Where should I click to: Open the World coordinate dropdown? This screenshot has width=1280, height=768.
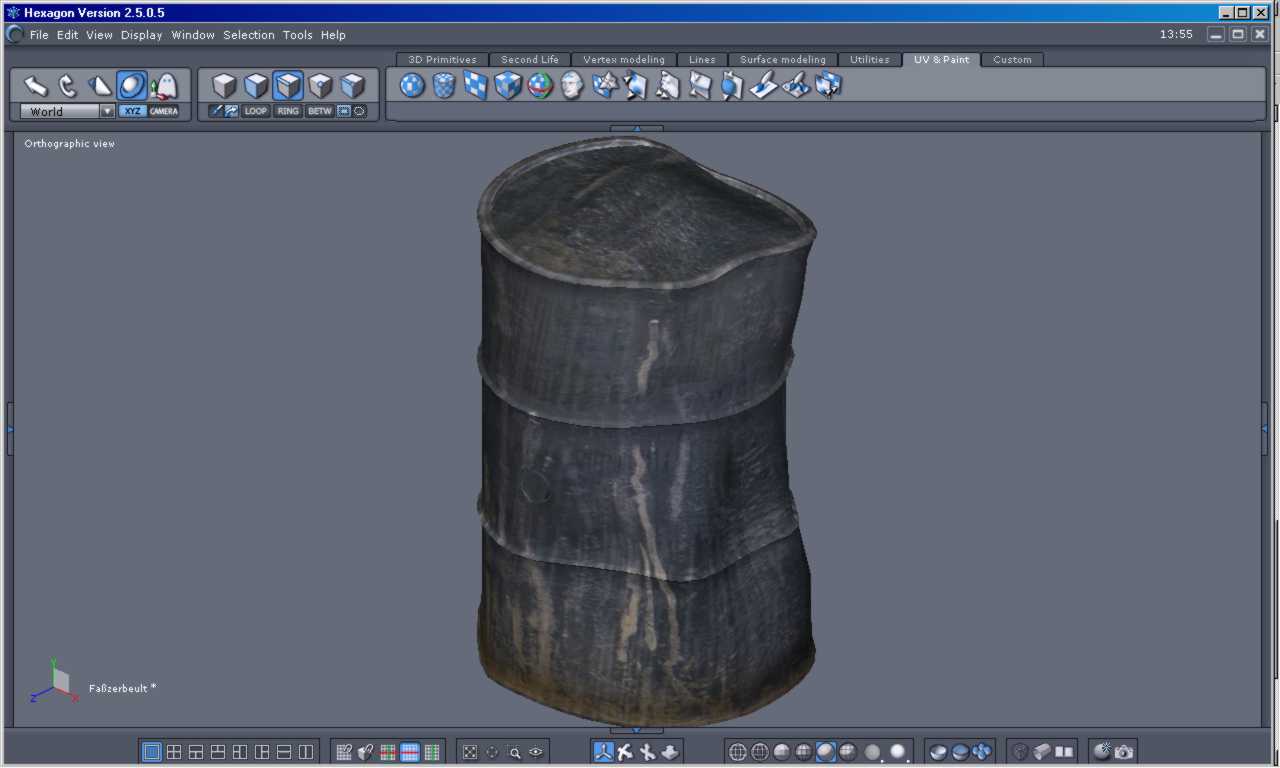[107, 111]
